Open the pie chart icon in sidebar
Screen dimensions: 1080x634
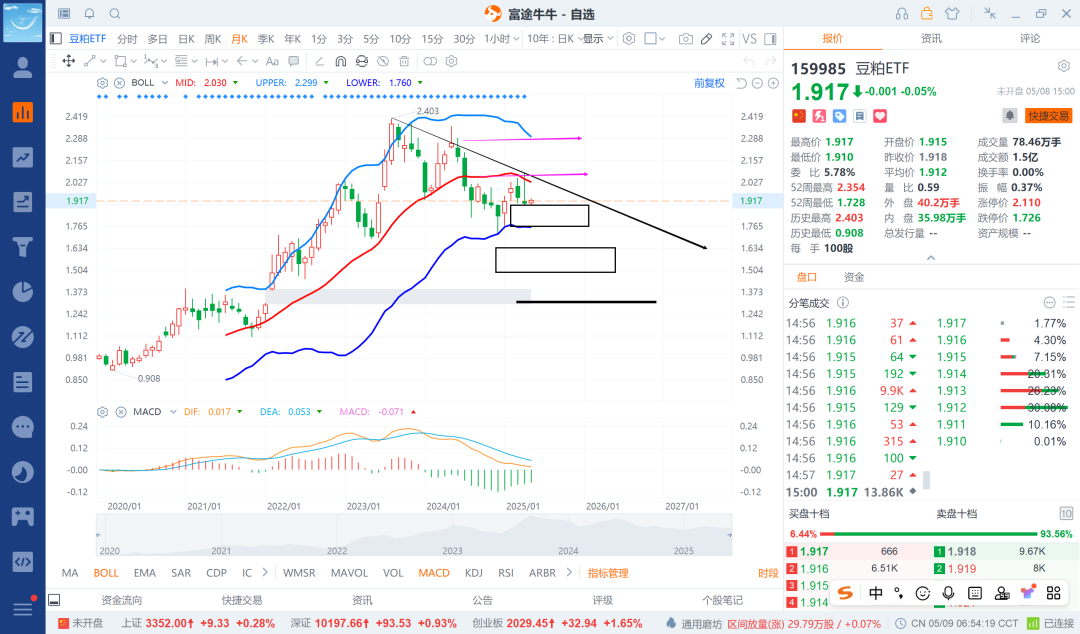tap(23, 292)
